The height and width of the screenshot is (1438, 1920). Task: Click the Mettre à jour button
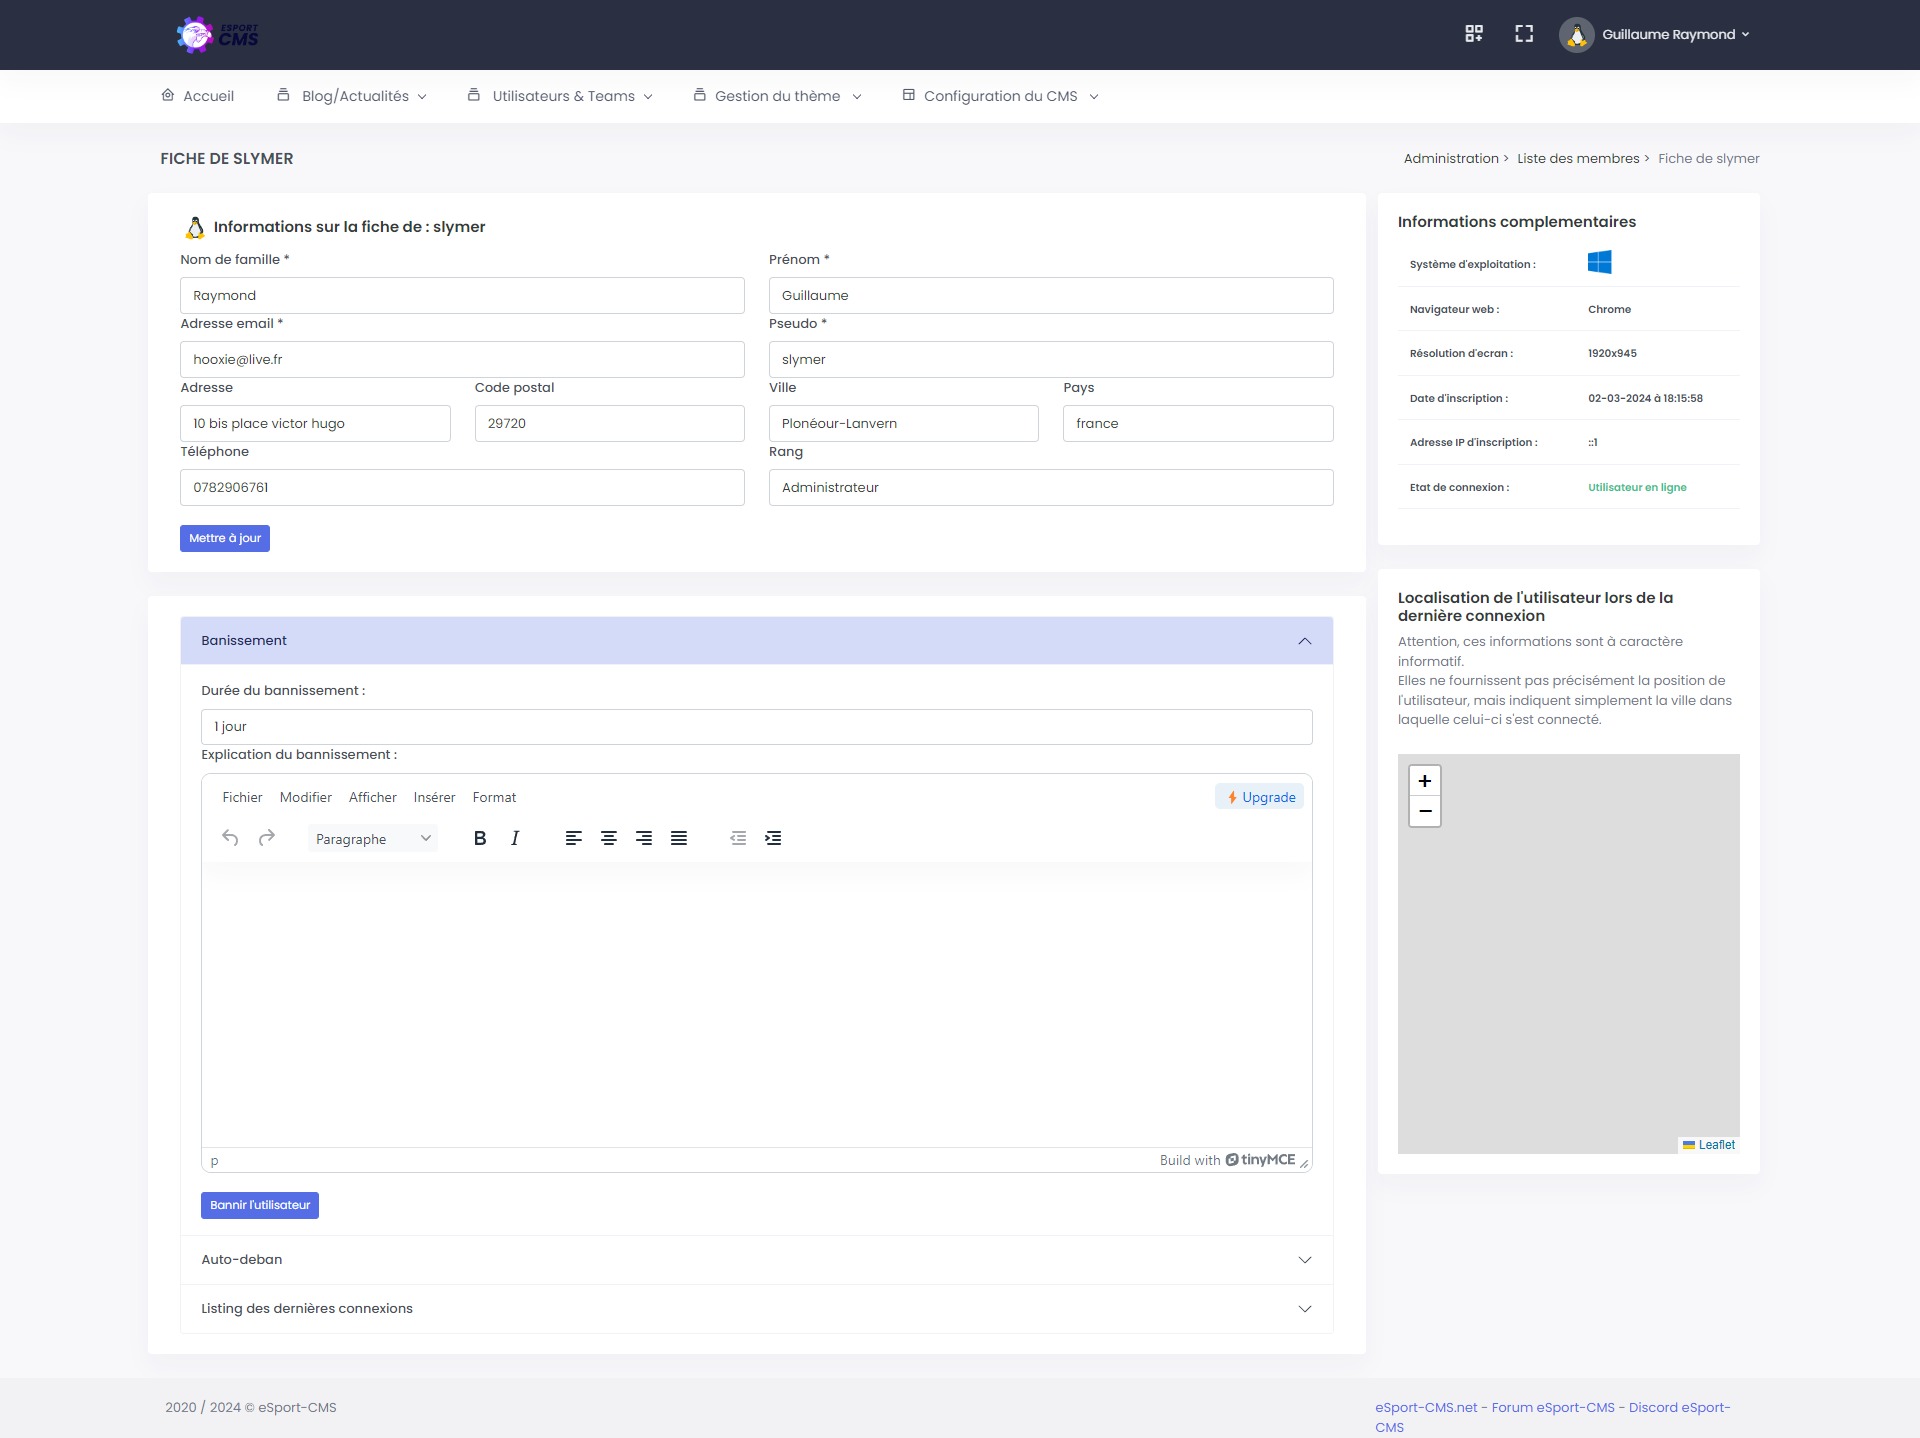(225, 538)
